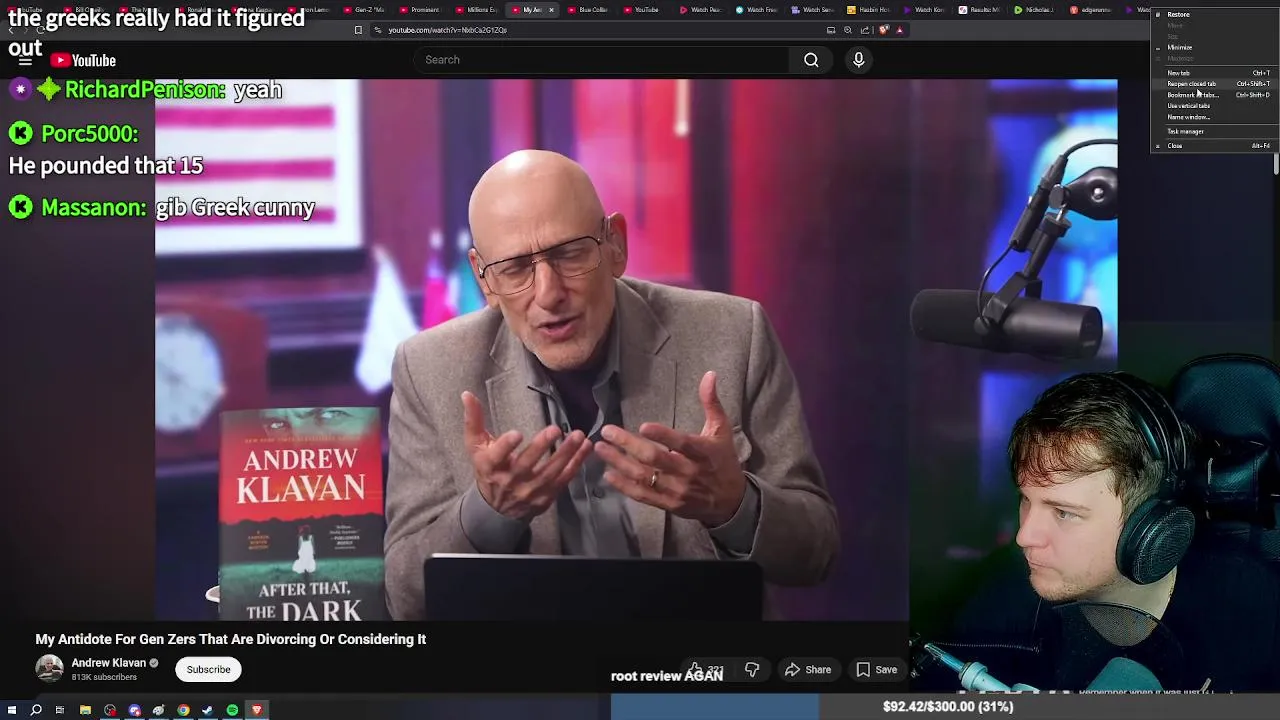Select 'Close' in the window menu

pos(1213,146)
